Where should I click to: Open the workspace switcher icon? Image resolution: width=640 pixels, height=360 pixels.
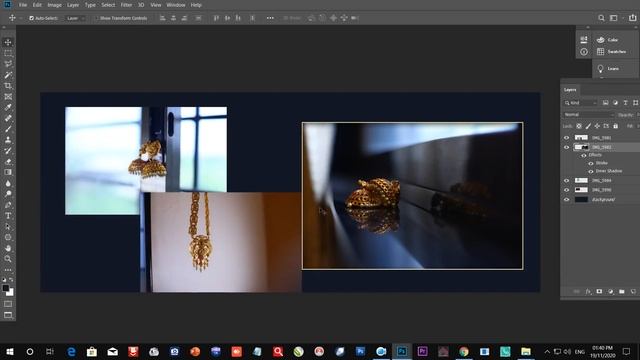[613, 18]
